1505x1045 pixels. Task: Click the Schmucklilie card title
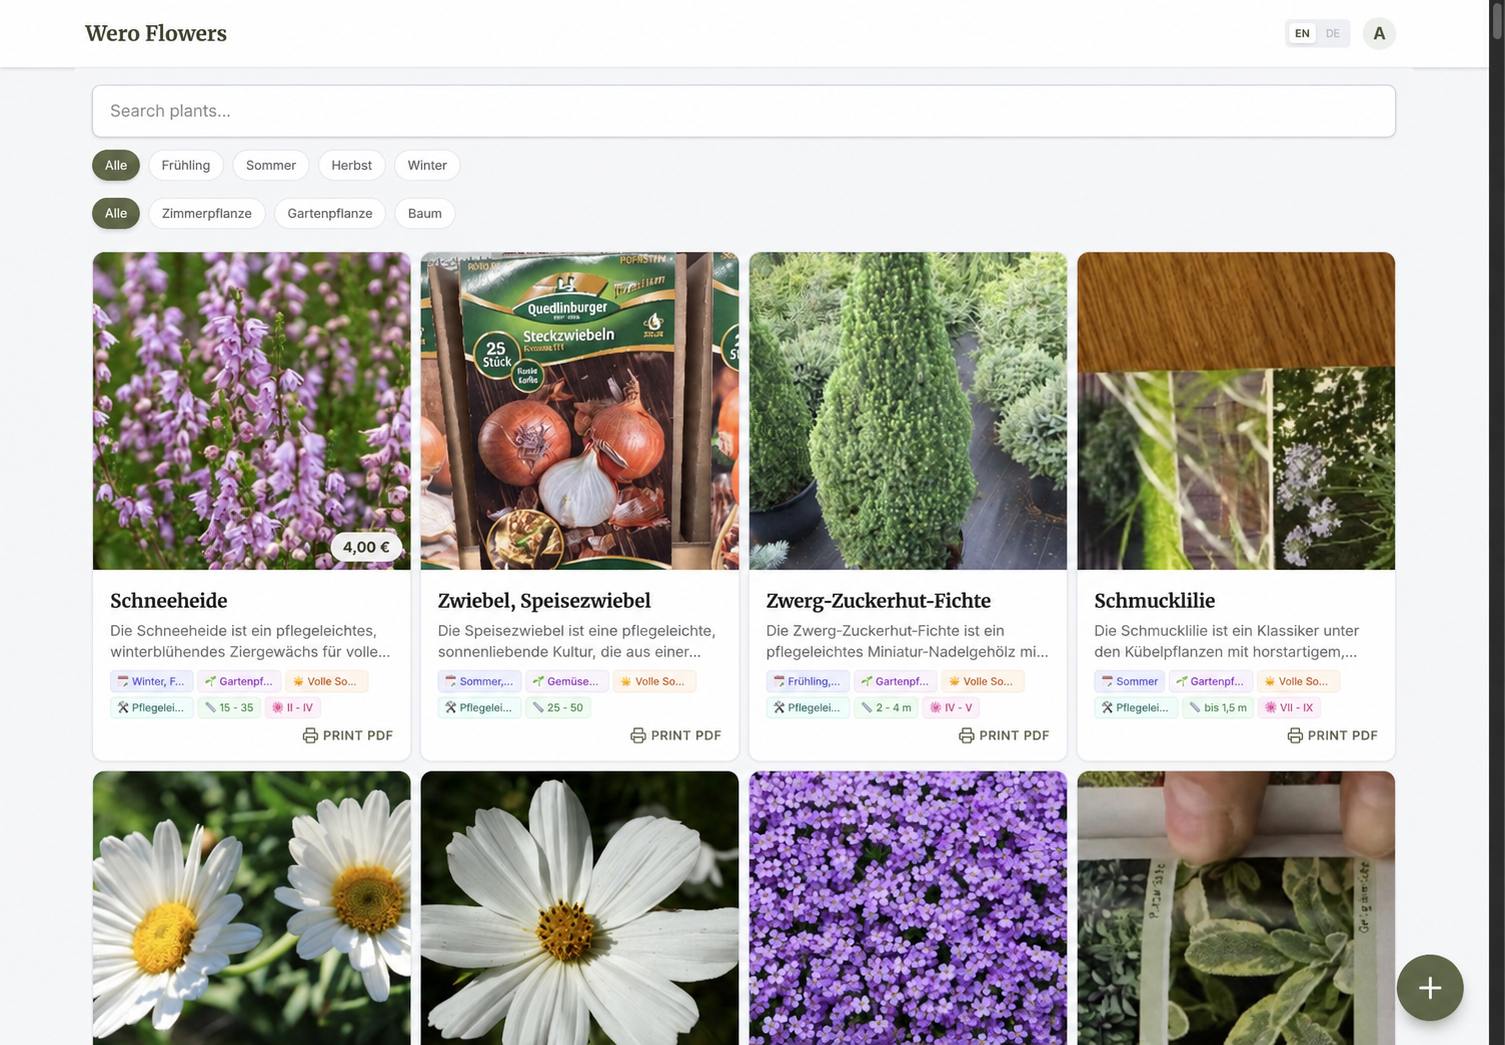coord(1154,601)
